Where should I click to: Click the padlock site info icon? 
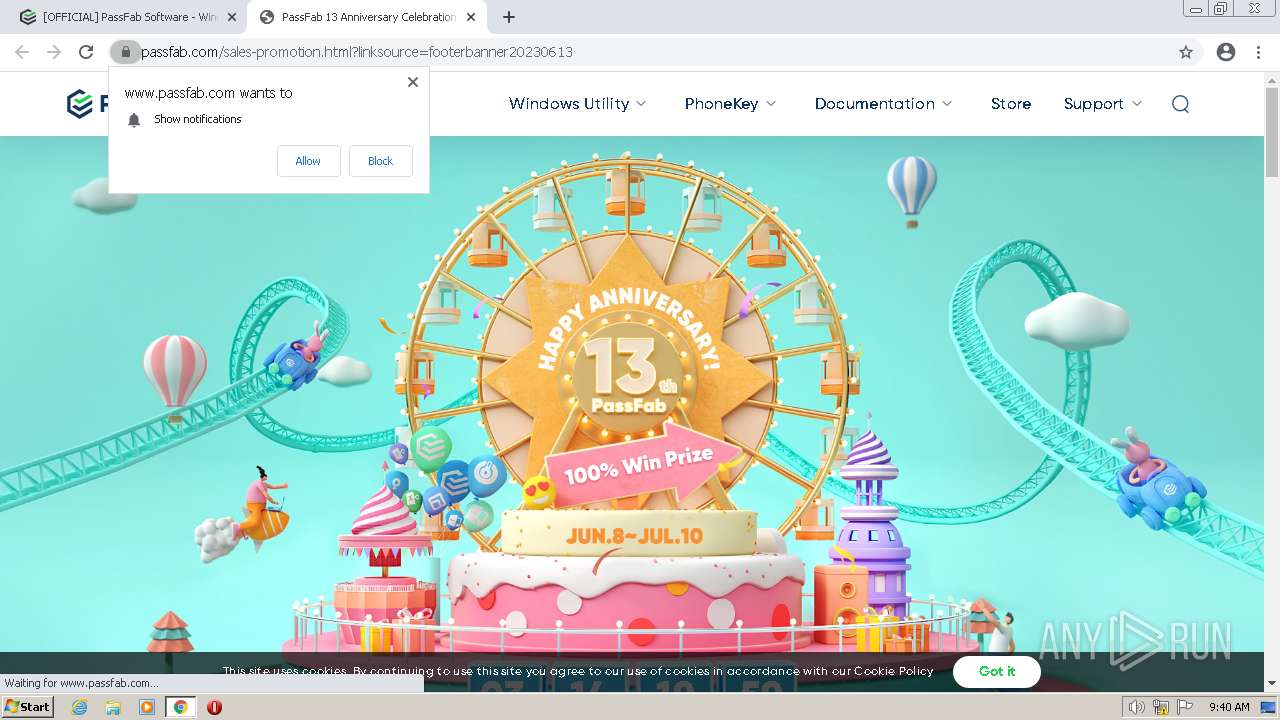125,52
